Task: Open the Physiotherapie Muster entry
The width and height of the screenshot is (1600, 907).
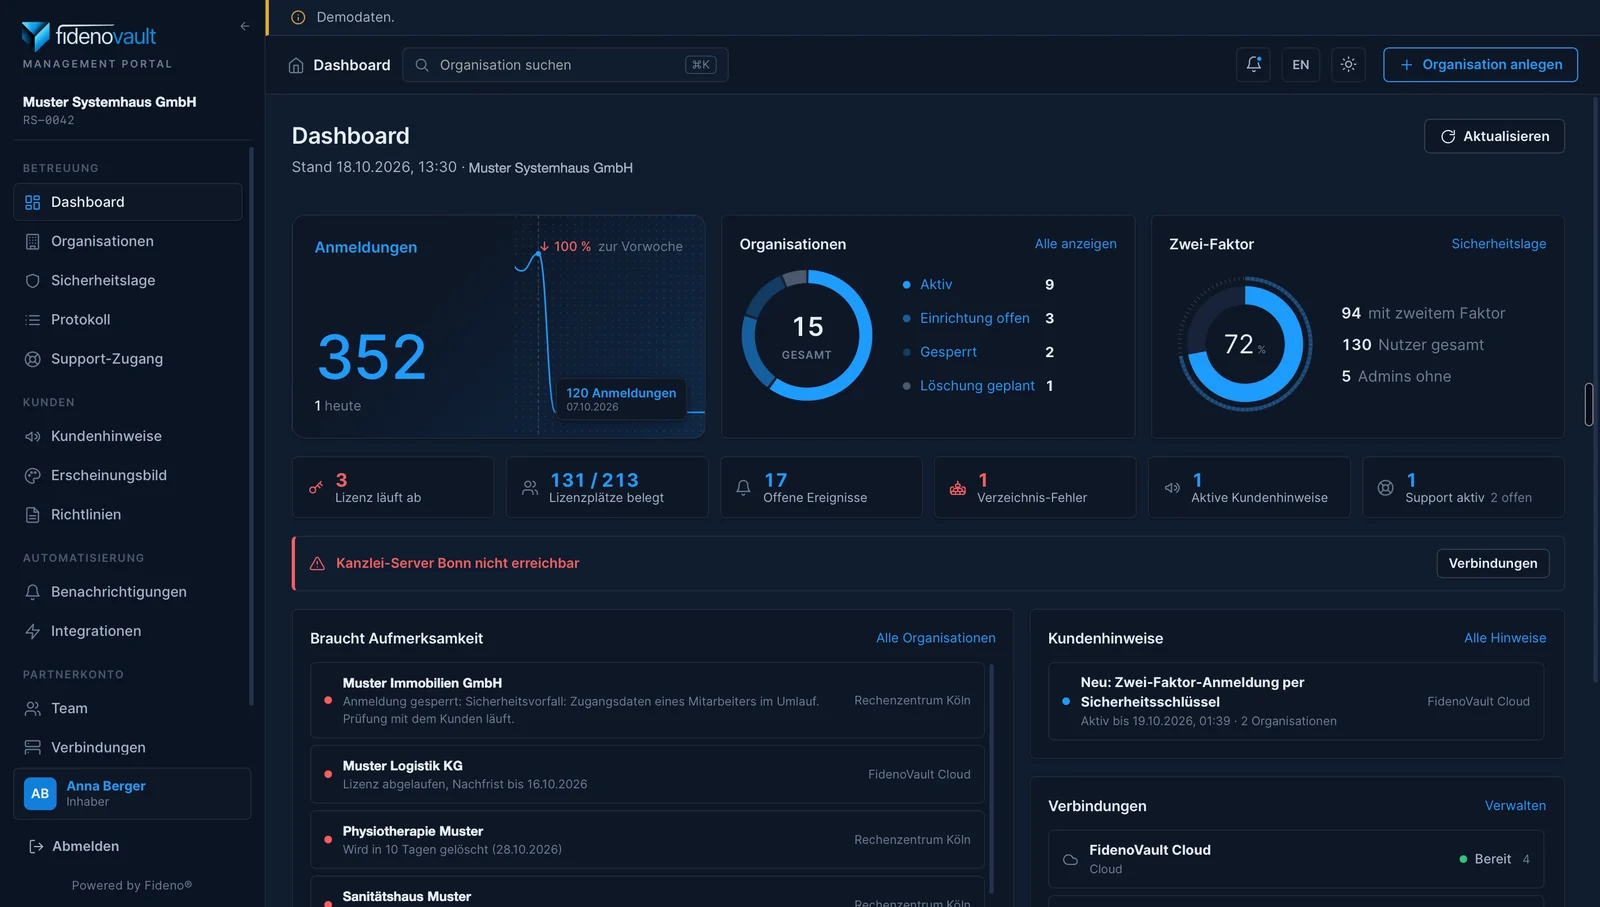Action: [x=647, y=840]
